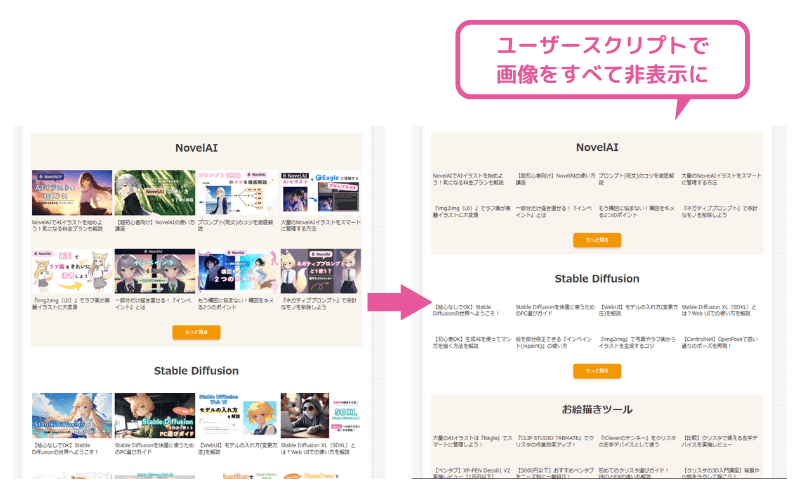Click '初めてのクリスタ選びガイド！' link

[634, 473]
